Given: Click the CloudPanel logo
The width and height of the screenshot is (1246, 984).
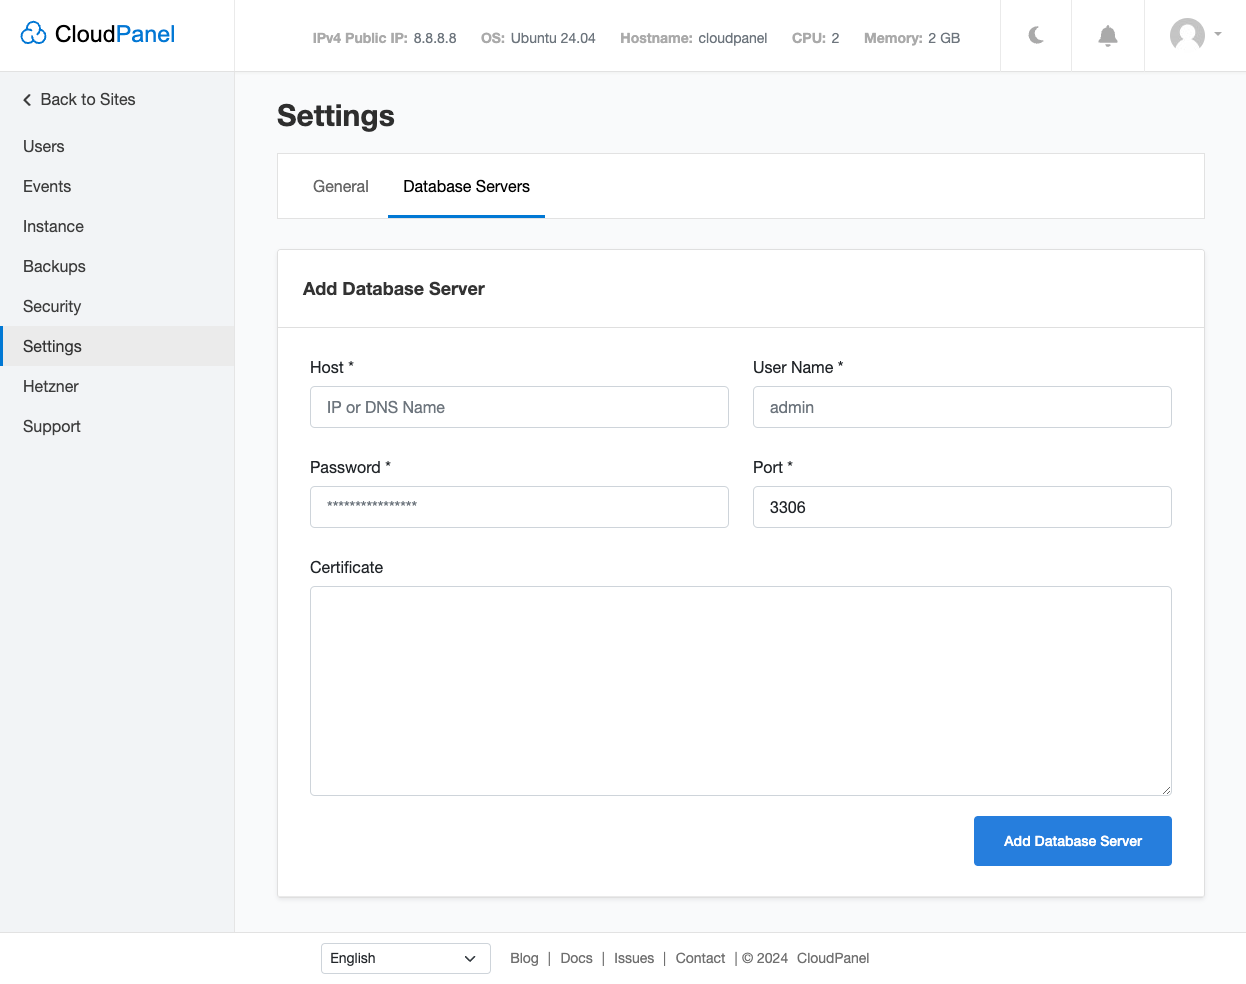Looking at the screenshot, I should point(97,33).
